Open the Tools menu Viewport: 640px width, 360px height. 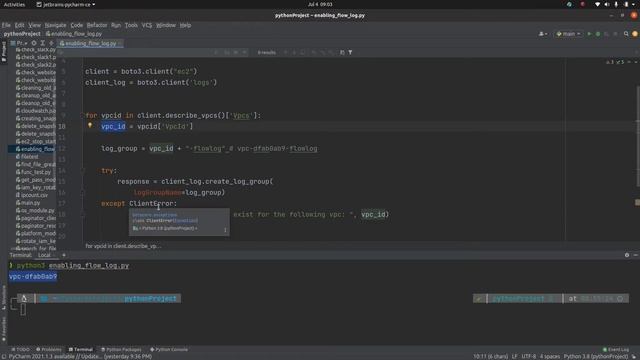[x=131, y=25]
